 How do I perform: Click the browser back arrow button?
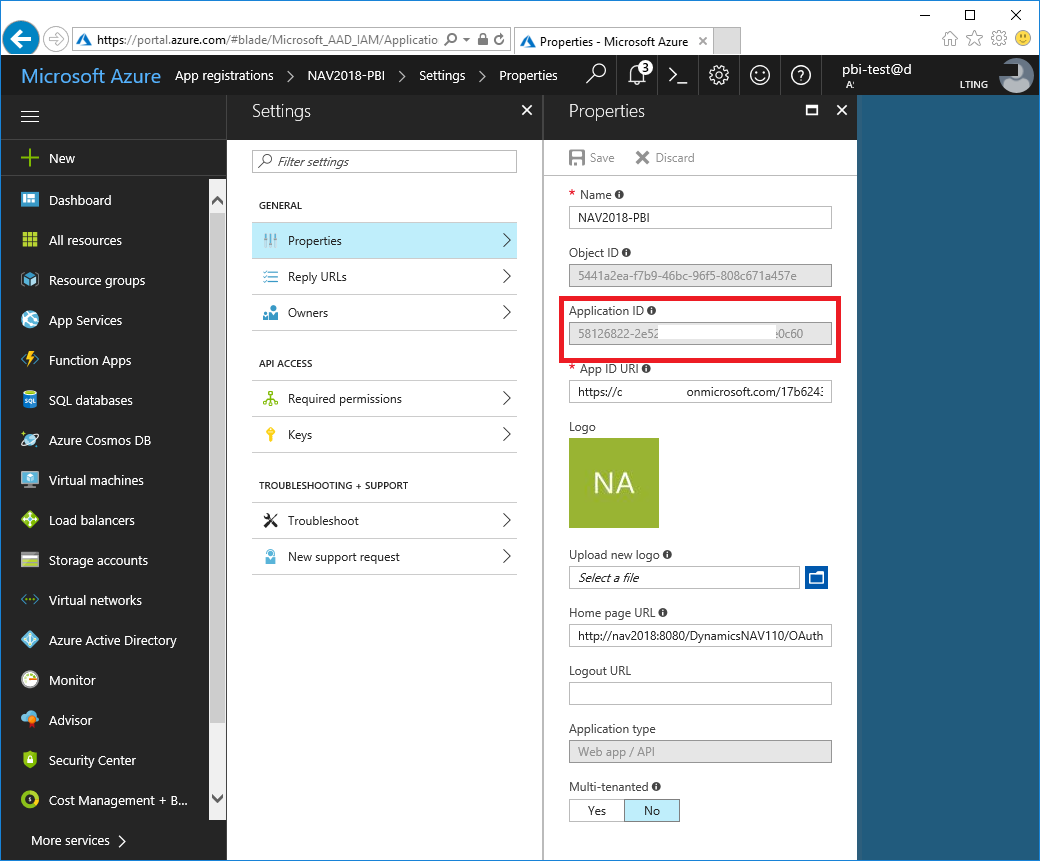[21, 39]
